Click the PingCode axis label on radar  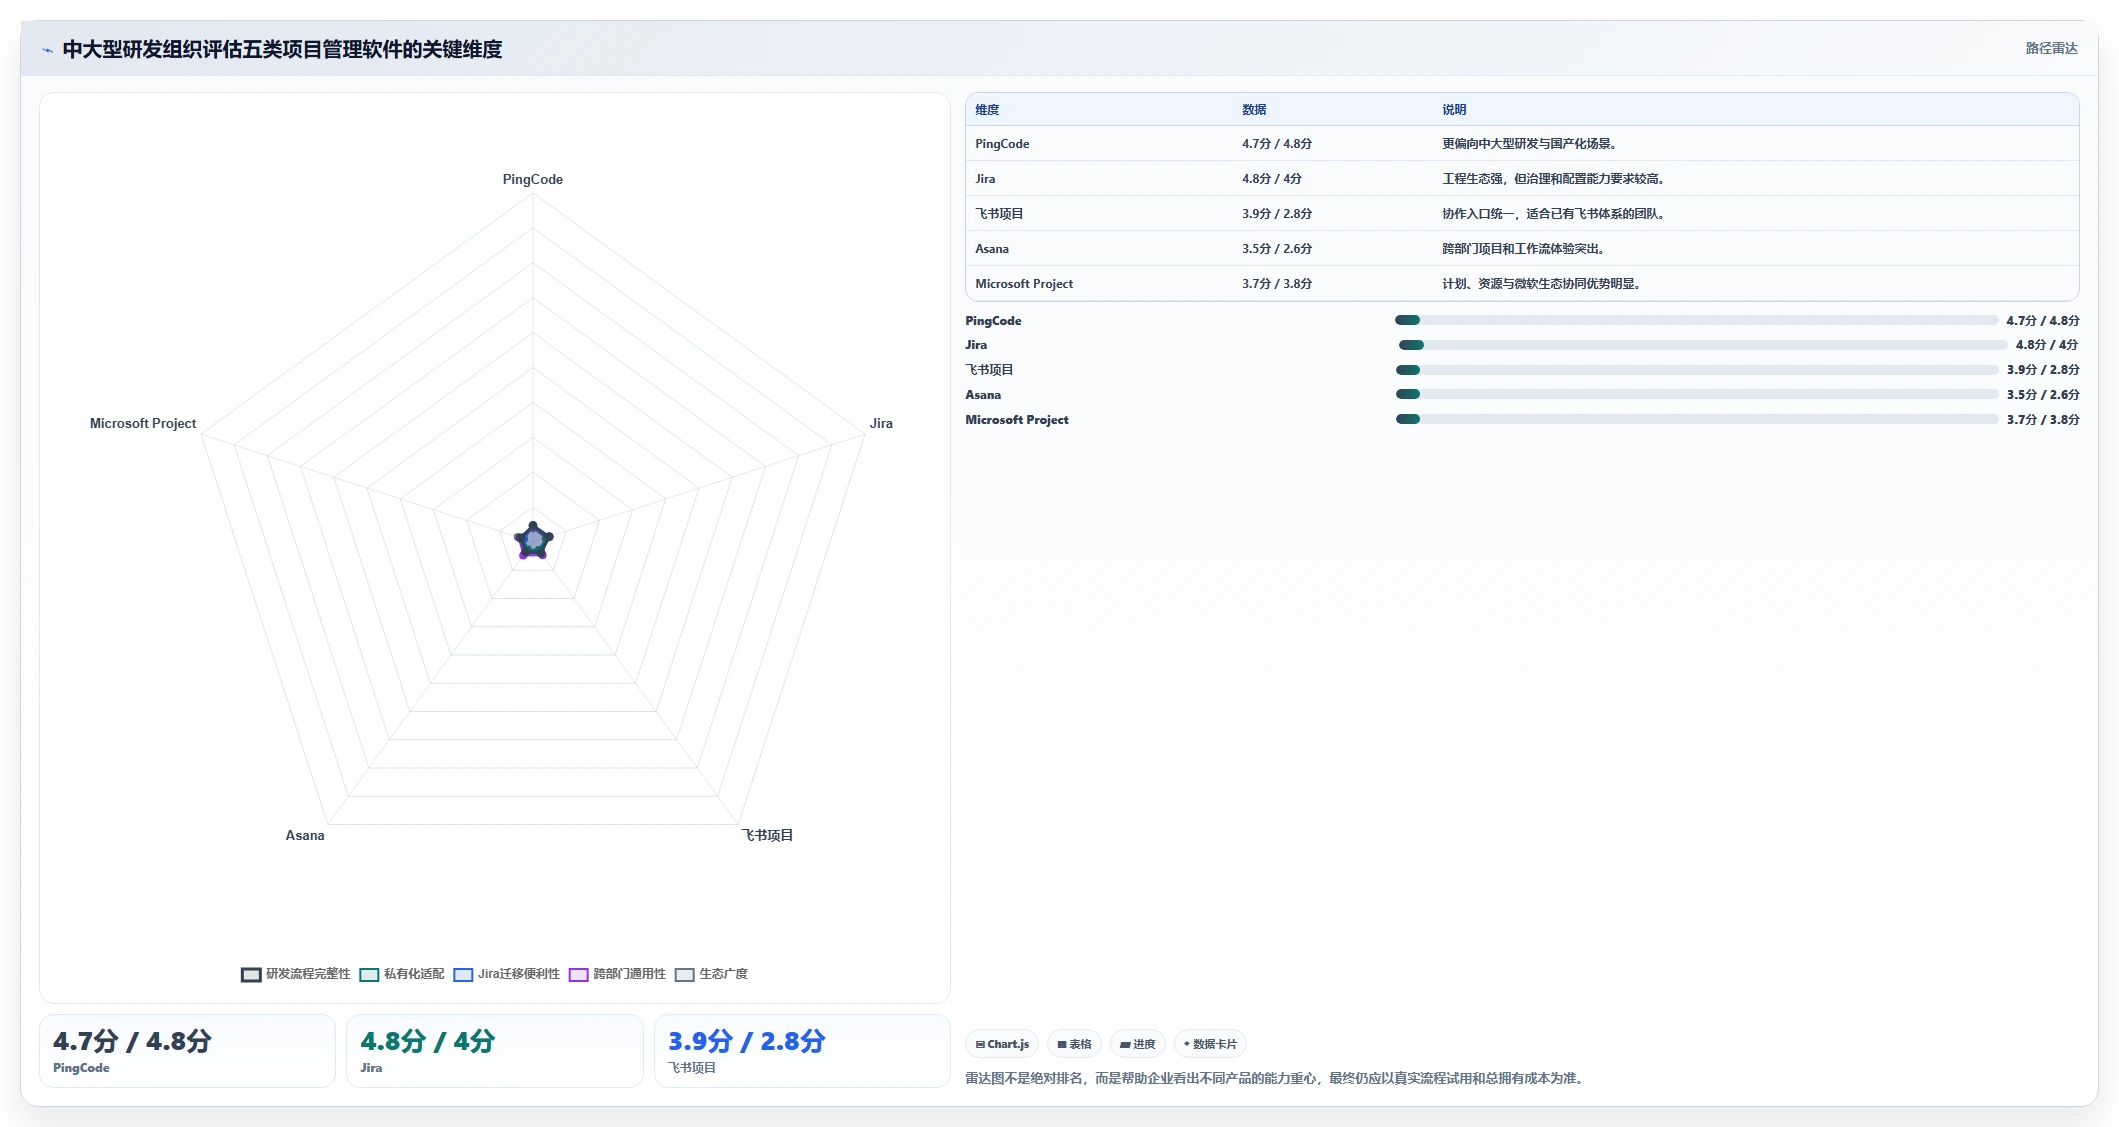(x=533, y=180)
